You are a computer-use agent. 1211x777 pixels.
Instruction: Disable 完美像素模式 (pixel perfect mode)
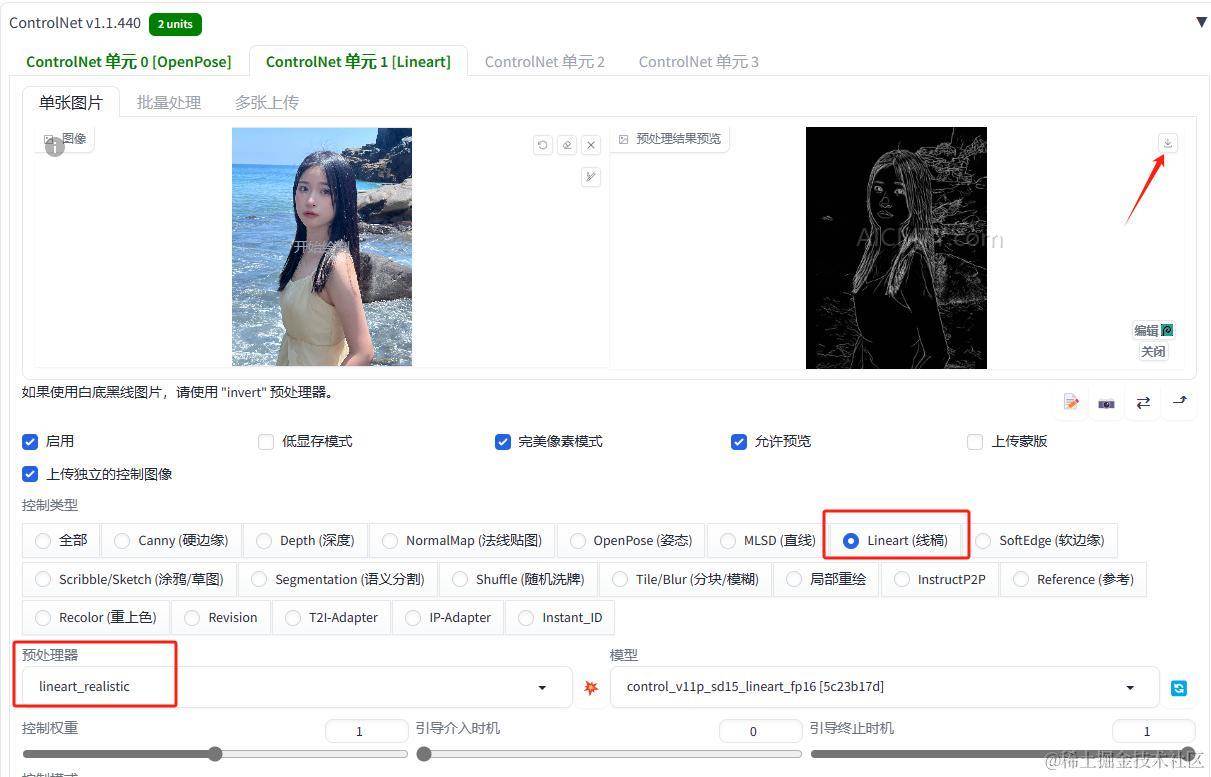[x=503, y=441]
